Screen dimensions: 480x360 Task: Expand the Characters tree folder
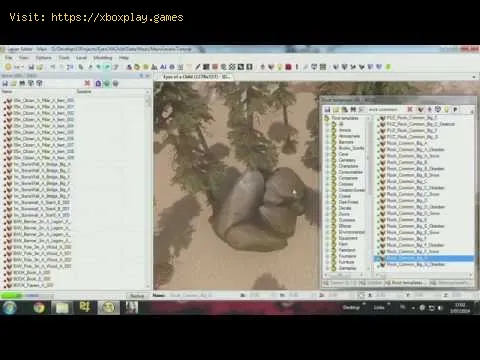point(327,166)
